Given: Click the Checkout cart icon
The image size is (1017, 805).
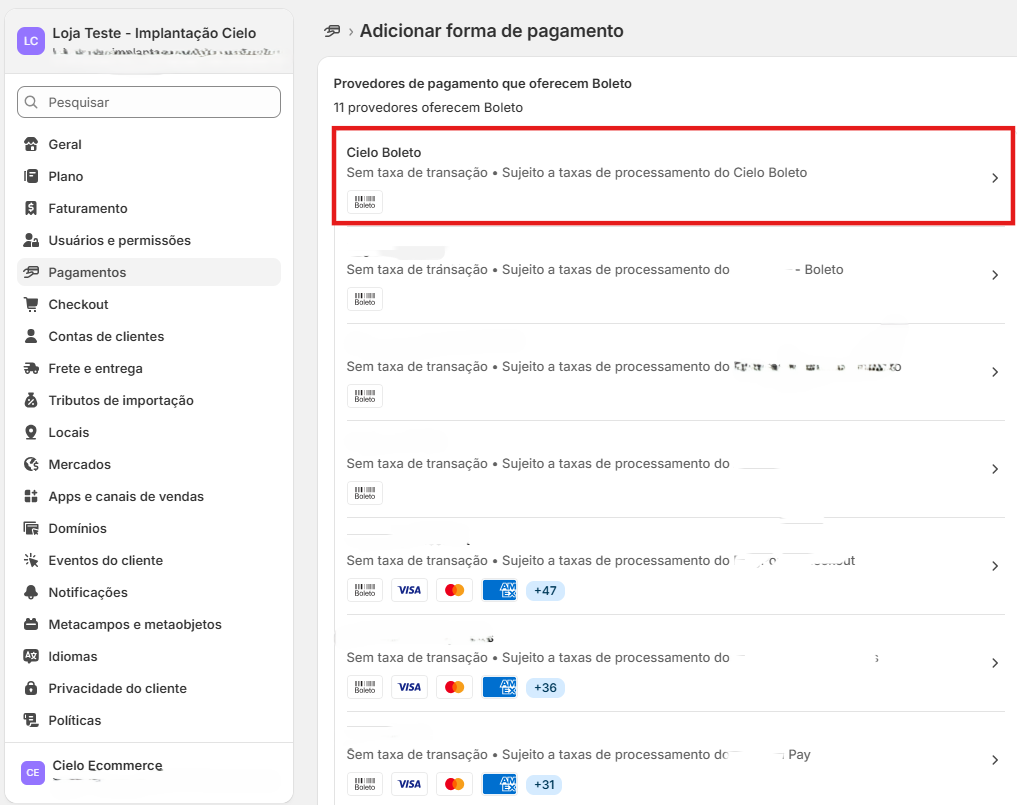Looking at the screenshot, I should pos(30,304).
